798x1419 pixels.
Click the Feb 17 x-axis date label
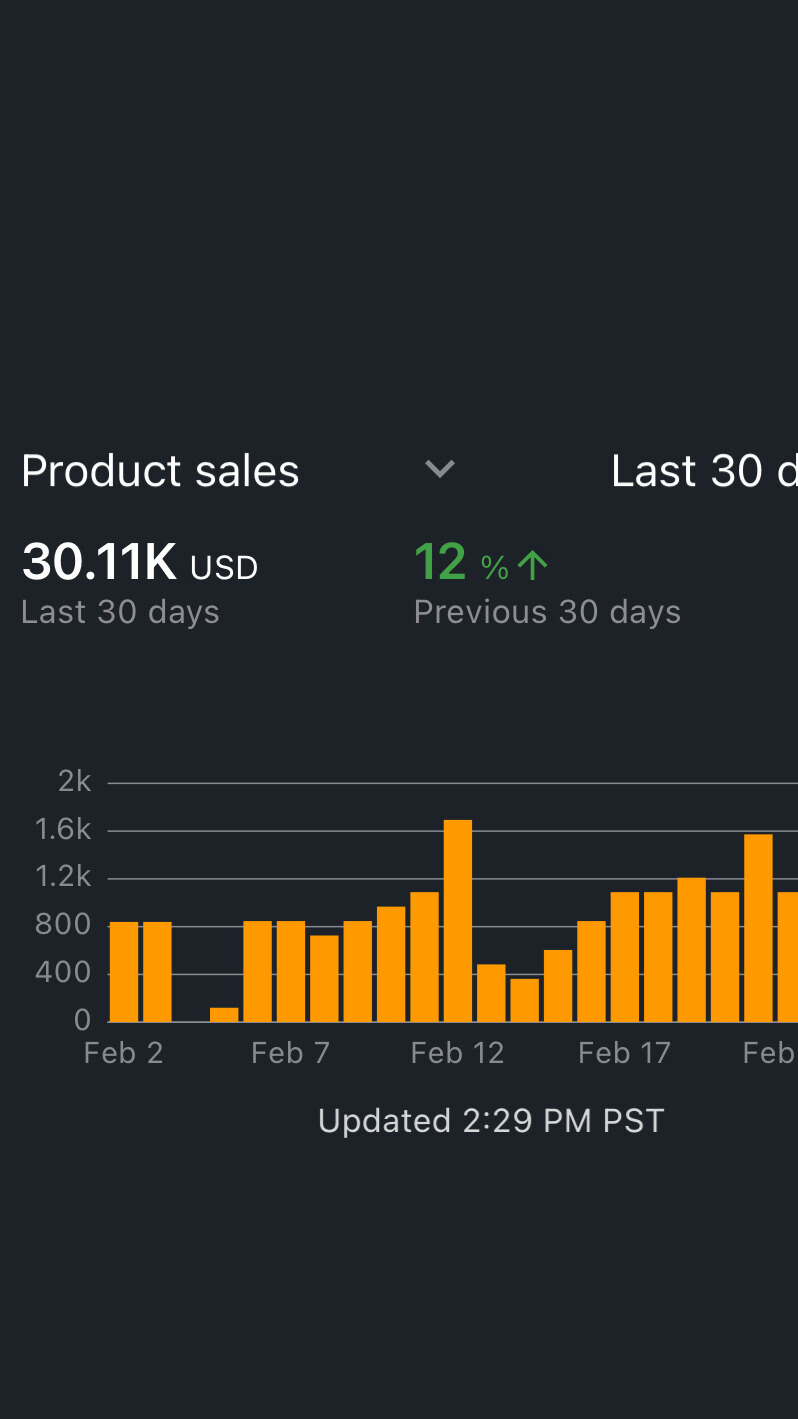coord(624,1053)
